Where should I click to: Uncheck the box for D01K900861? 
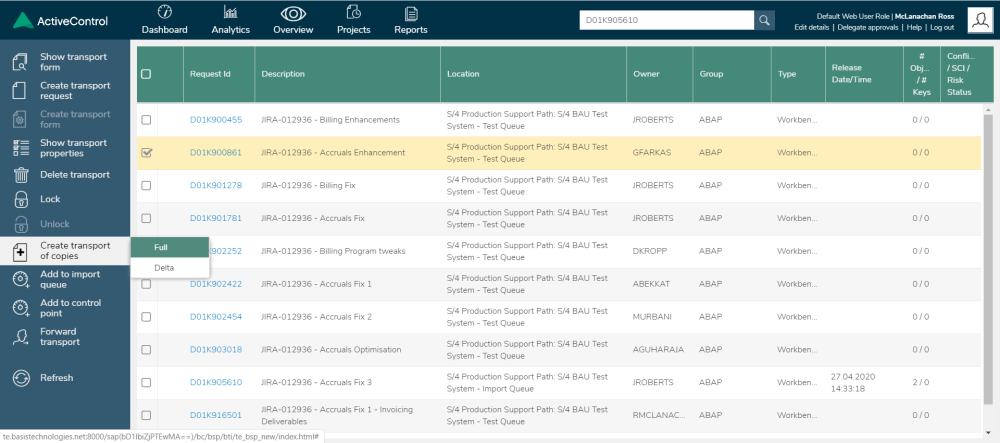click(146, 153)
